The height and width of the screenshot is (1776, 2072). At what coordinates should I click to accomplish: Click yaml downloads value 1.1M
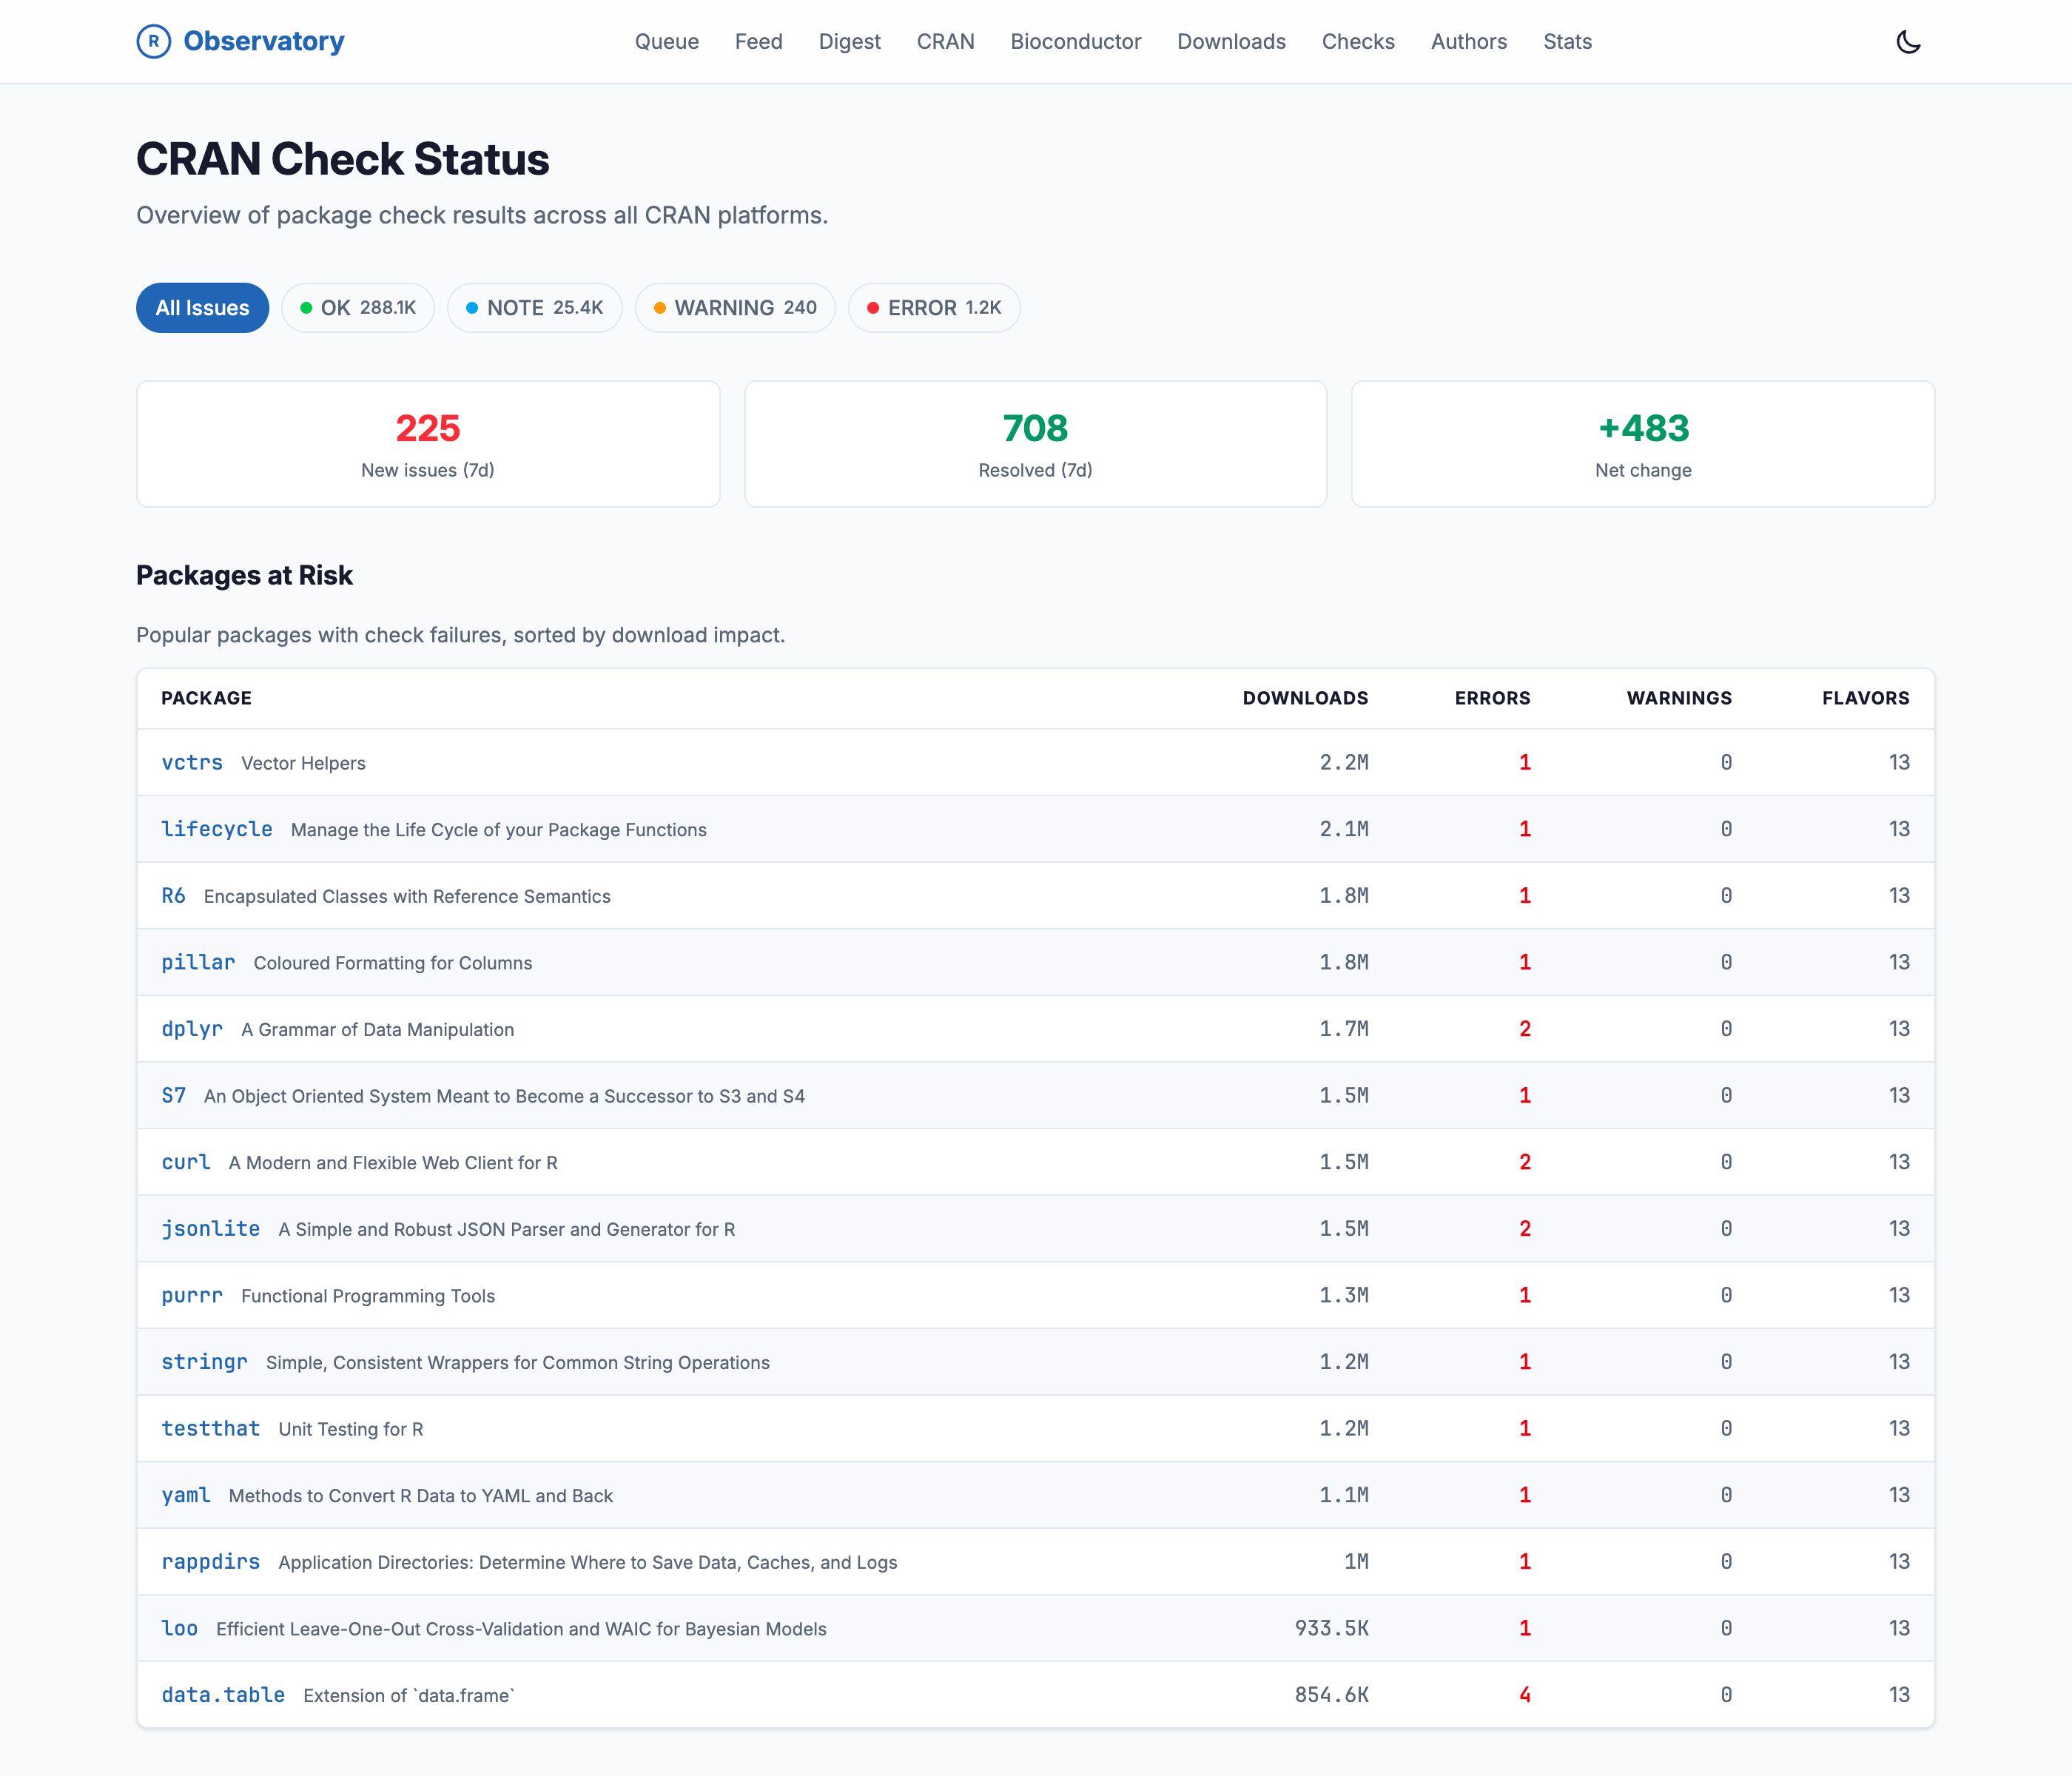tap(1343, 1495)
